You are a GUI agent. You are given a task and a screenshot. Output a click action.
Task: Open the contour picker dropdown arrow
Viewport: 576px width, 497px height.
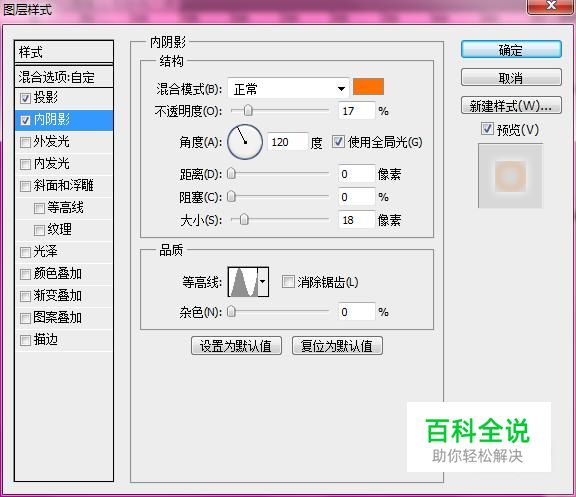(x=263, y=282)
